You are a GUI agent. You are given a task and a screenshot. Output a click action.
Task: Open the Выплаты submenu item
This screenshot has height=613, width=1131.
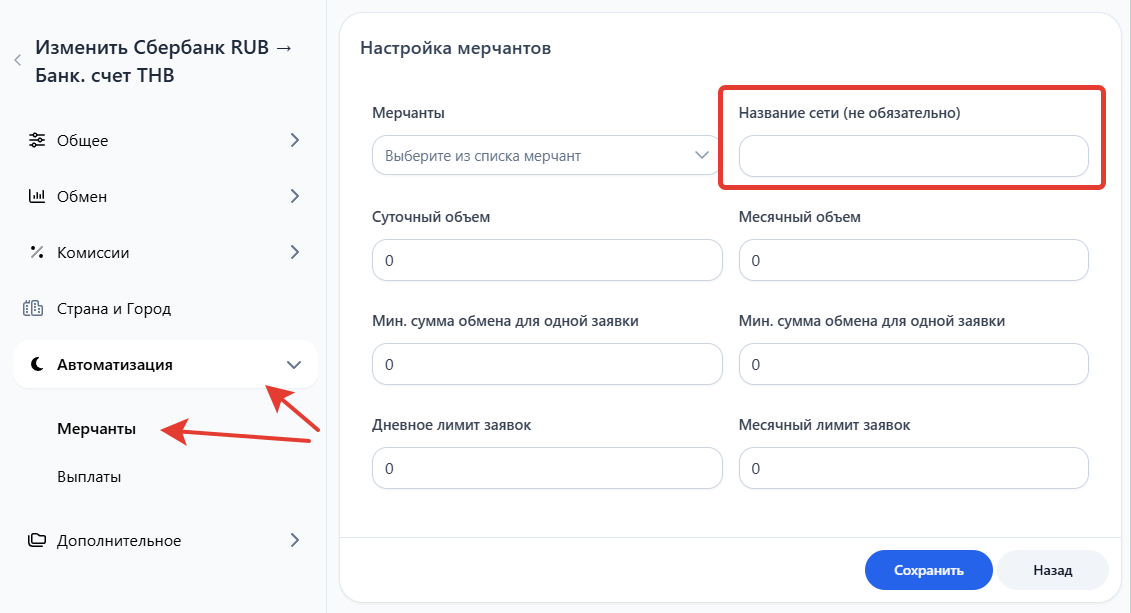[89, 477]
